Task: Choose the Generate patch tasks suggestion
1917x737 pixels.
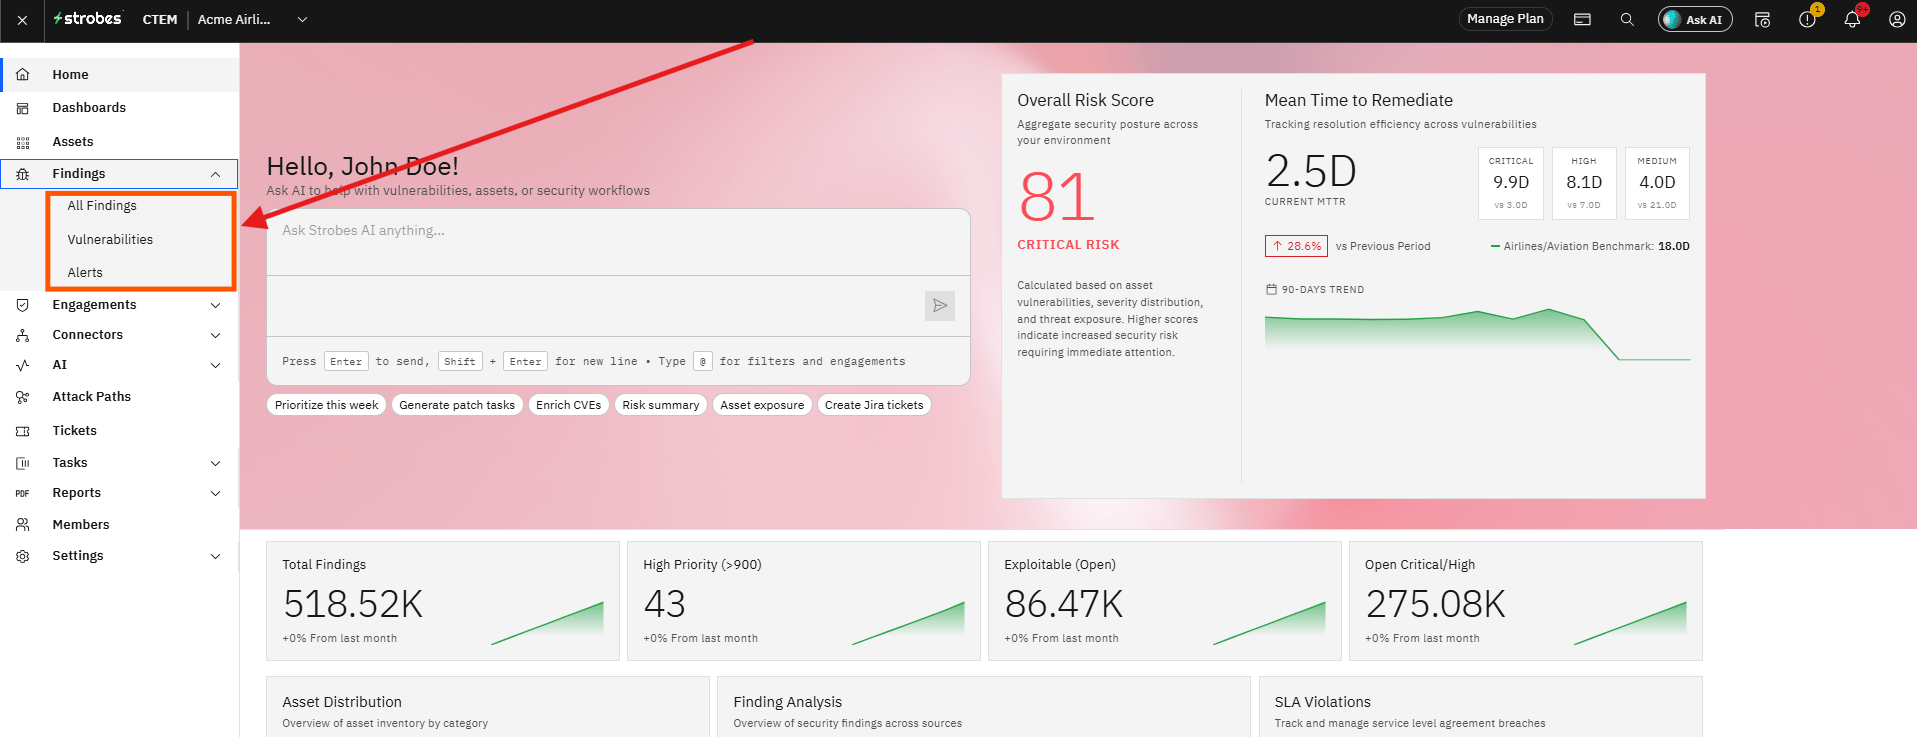Action: click(457, 405)
